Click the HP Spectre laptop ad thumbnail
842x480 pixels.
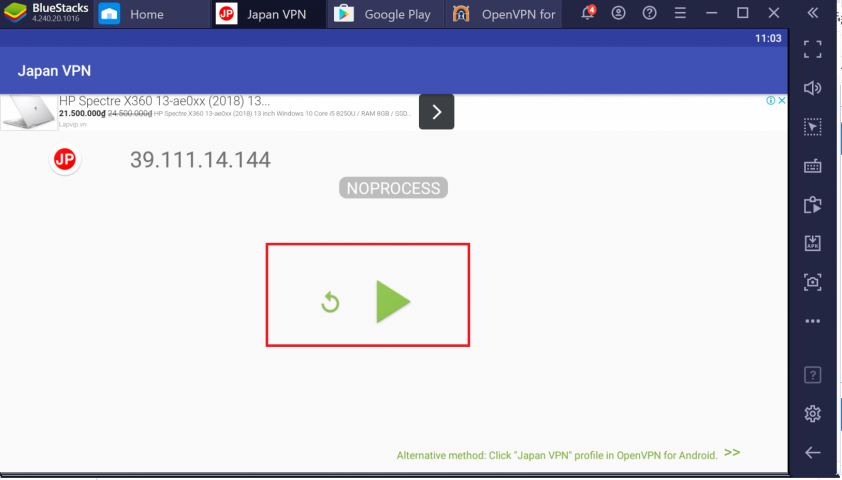click(x=28, y=112)
